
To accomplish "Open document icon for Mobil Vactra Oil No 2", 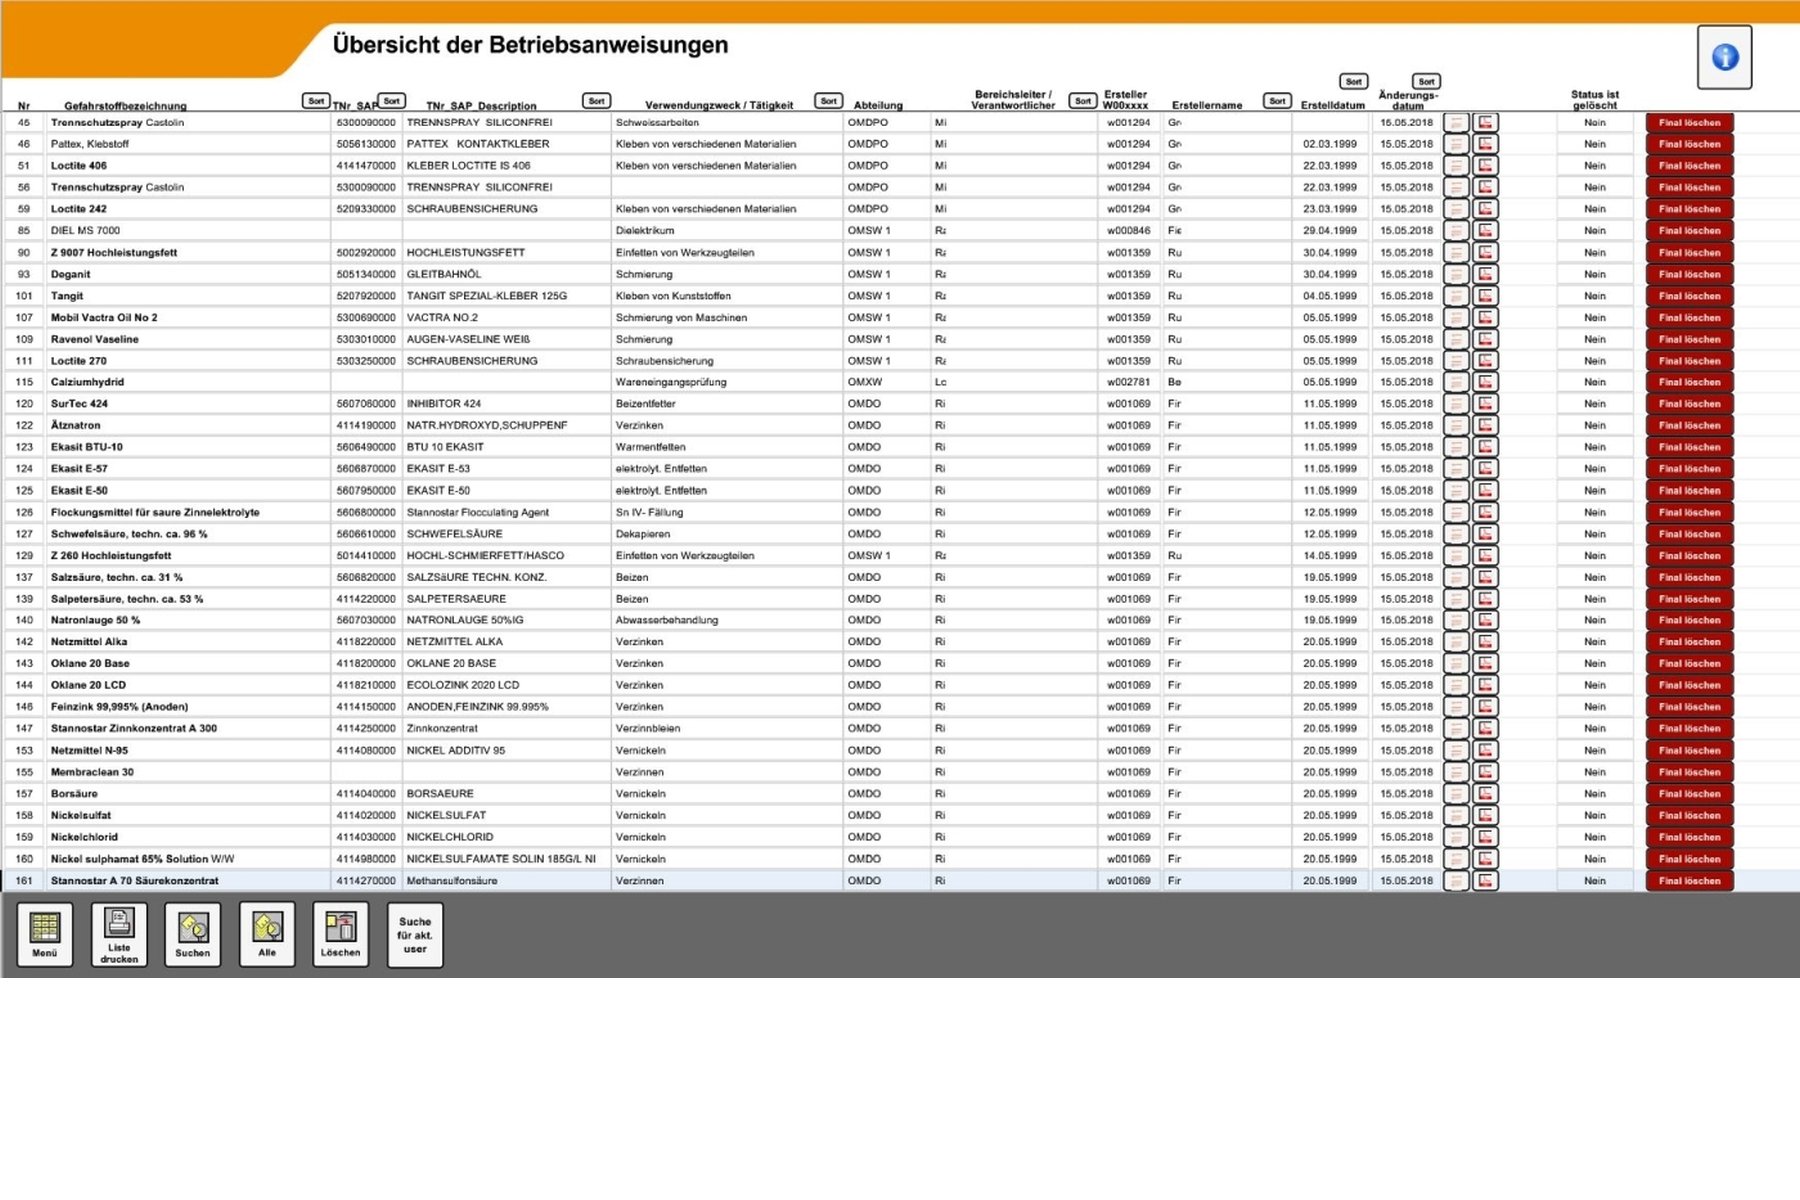I will click(x=1456, y=318).
